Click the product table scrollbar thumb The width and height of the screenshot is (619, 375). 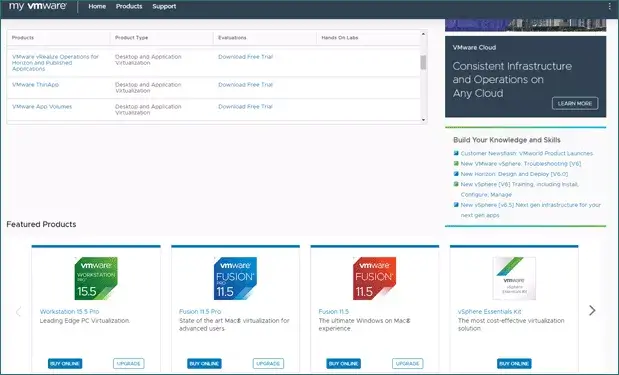click(423, 62)
